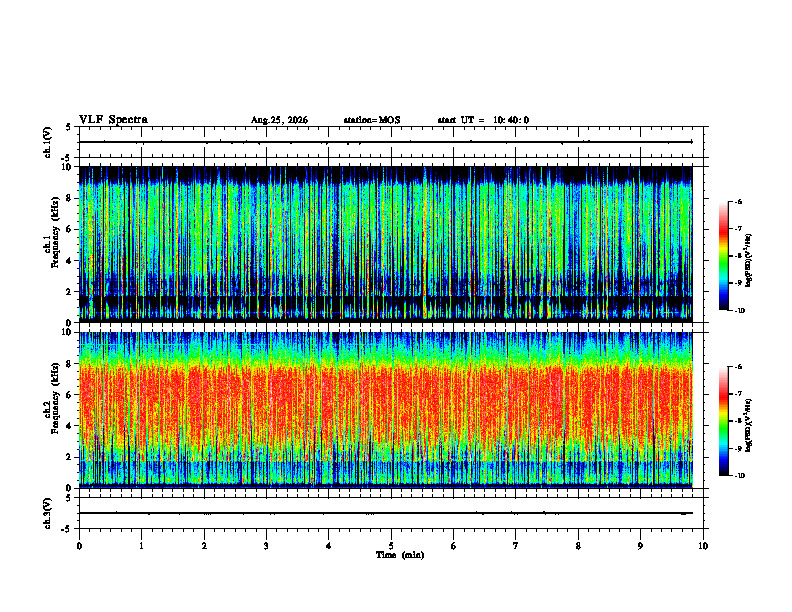The image size is (792, 612).
Task: Click the ch.1(V) waveform panel label
Action: tap(47, 142)
